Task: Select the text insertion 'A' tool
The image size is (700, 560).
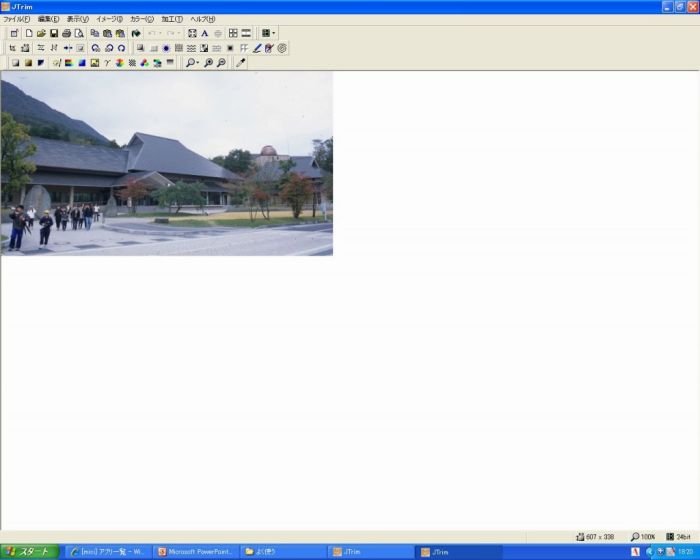Action: (205, 33)
